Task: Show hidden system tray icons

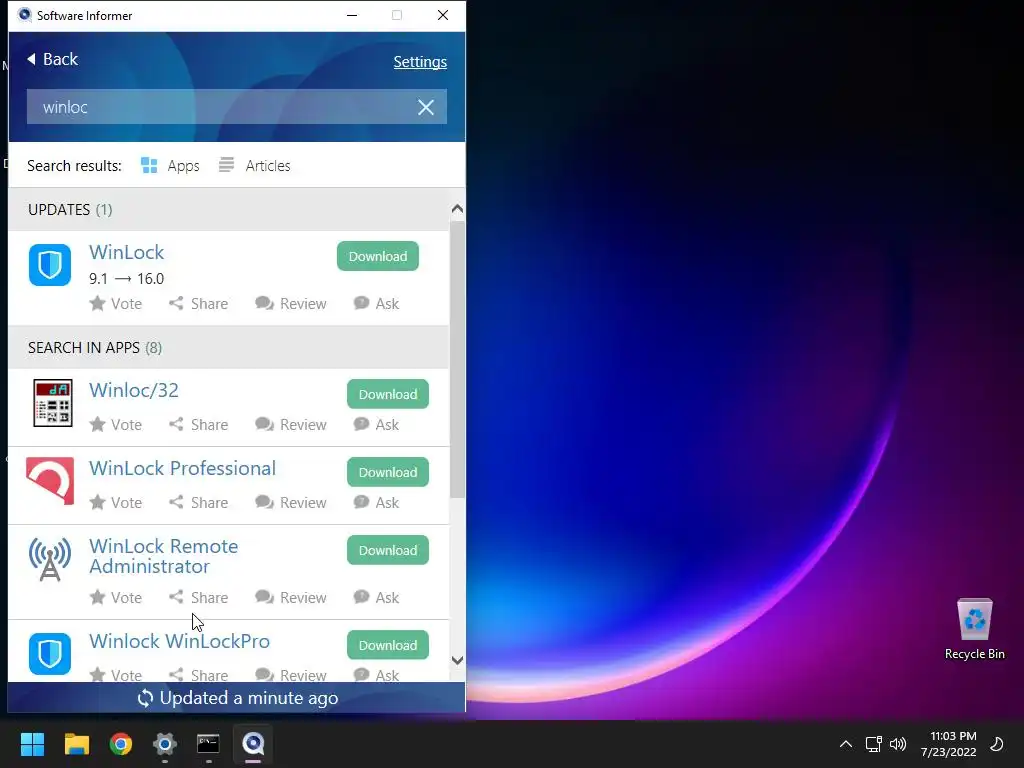Action: point(846,744)
